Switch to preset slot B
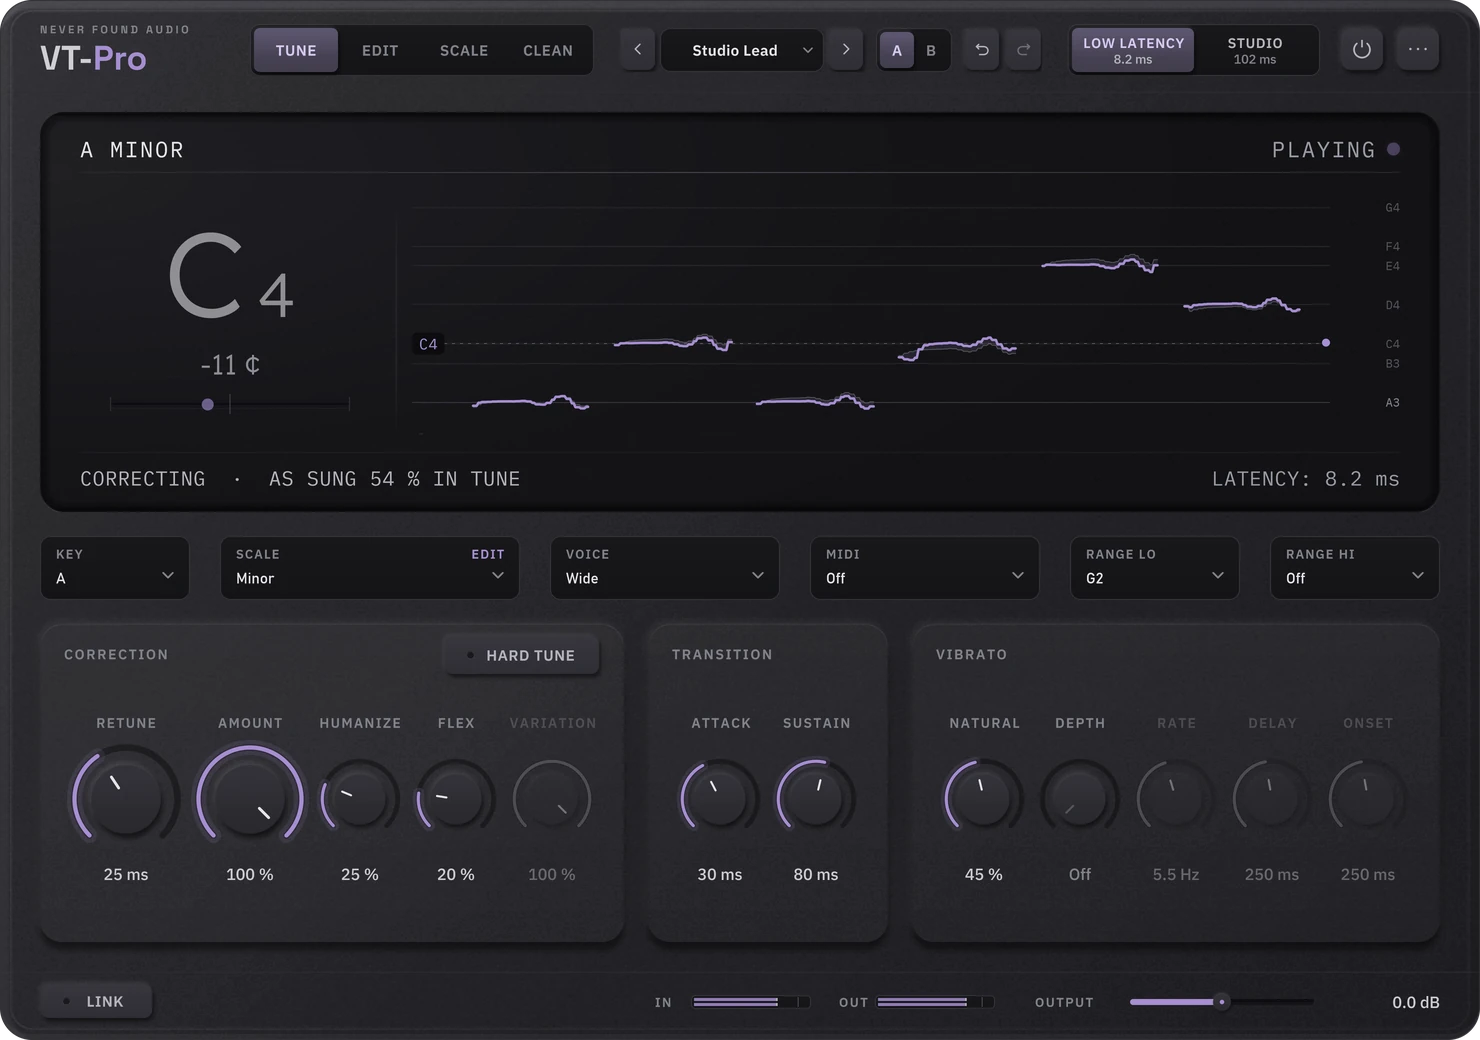The height and width of the screenshot is (1040, 1480). click(931, 50)
